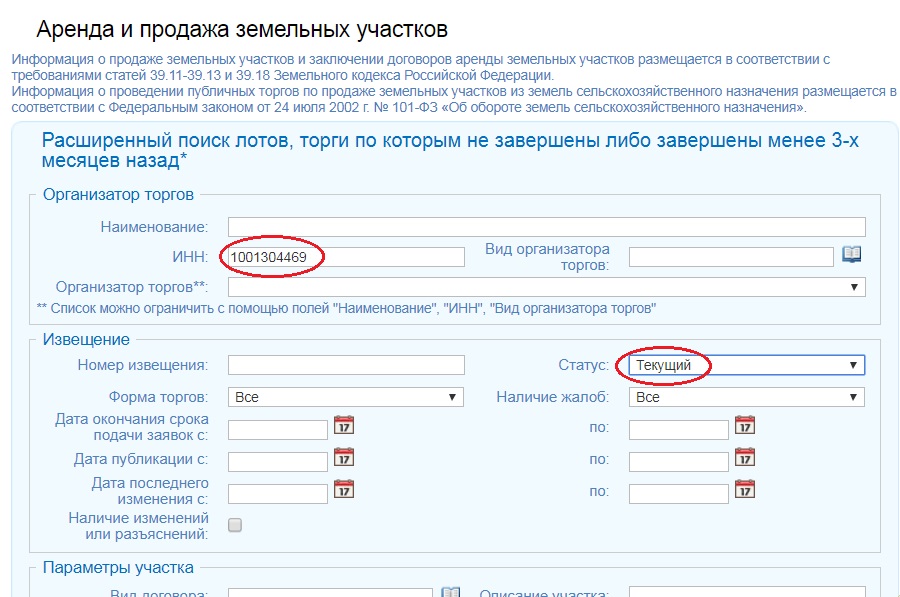Image resolution: width=900 pixels, height=597 pixels.
Task: Open calendar for publication date 'по' field
Action: click(x=745, y=458)
